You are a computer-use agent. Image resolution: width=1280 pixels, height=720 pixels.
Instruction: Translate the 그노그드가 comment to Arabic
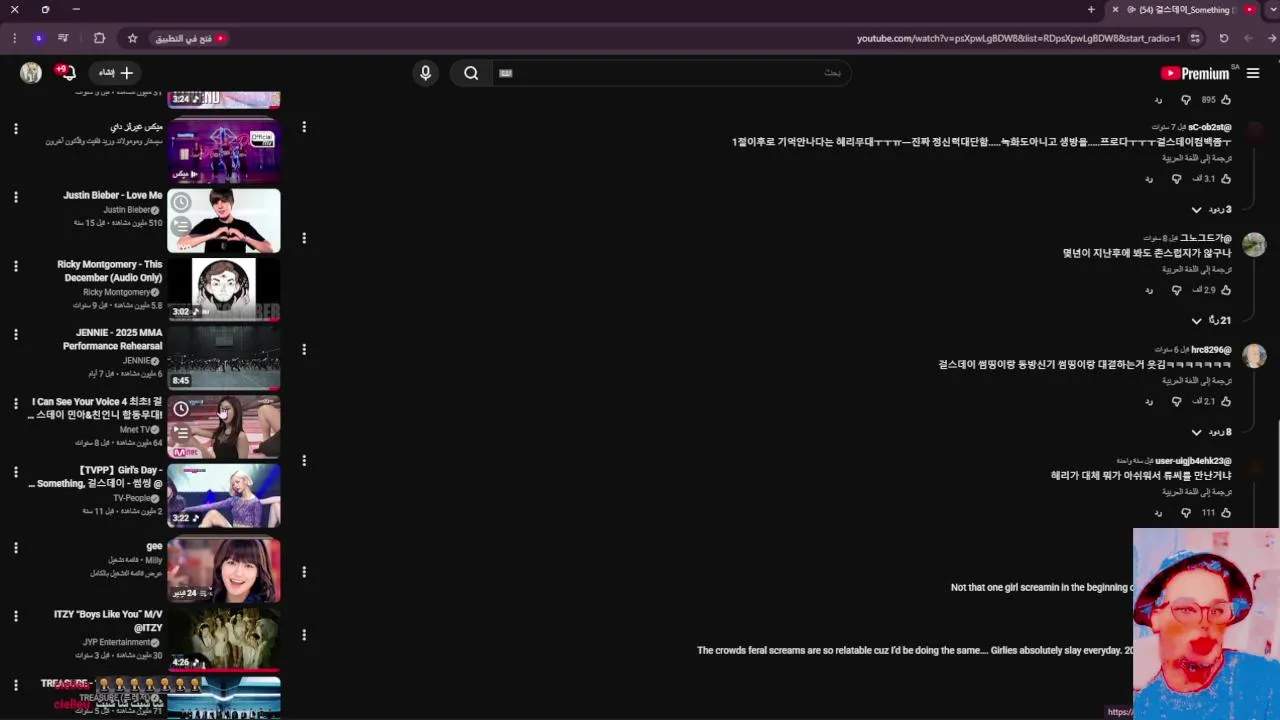(x=1197, y=269)
